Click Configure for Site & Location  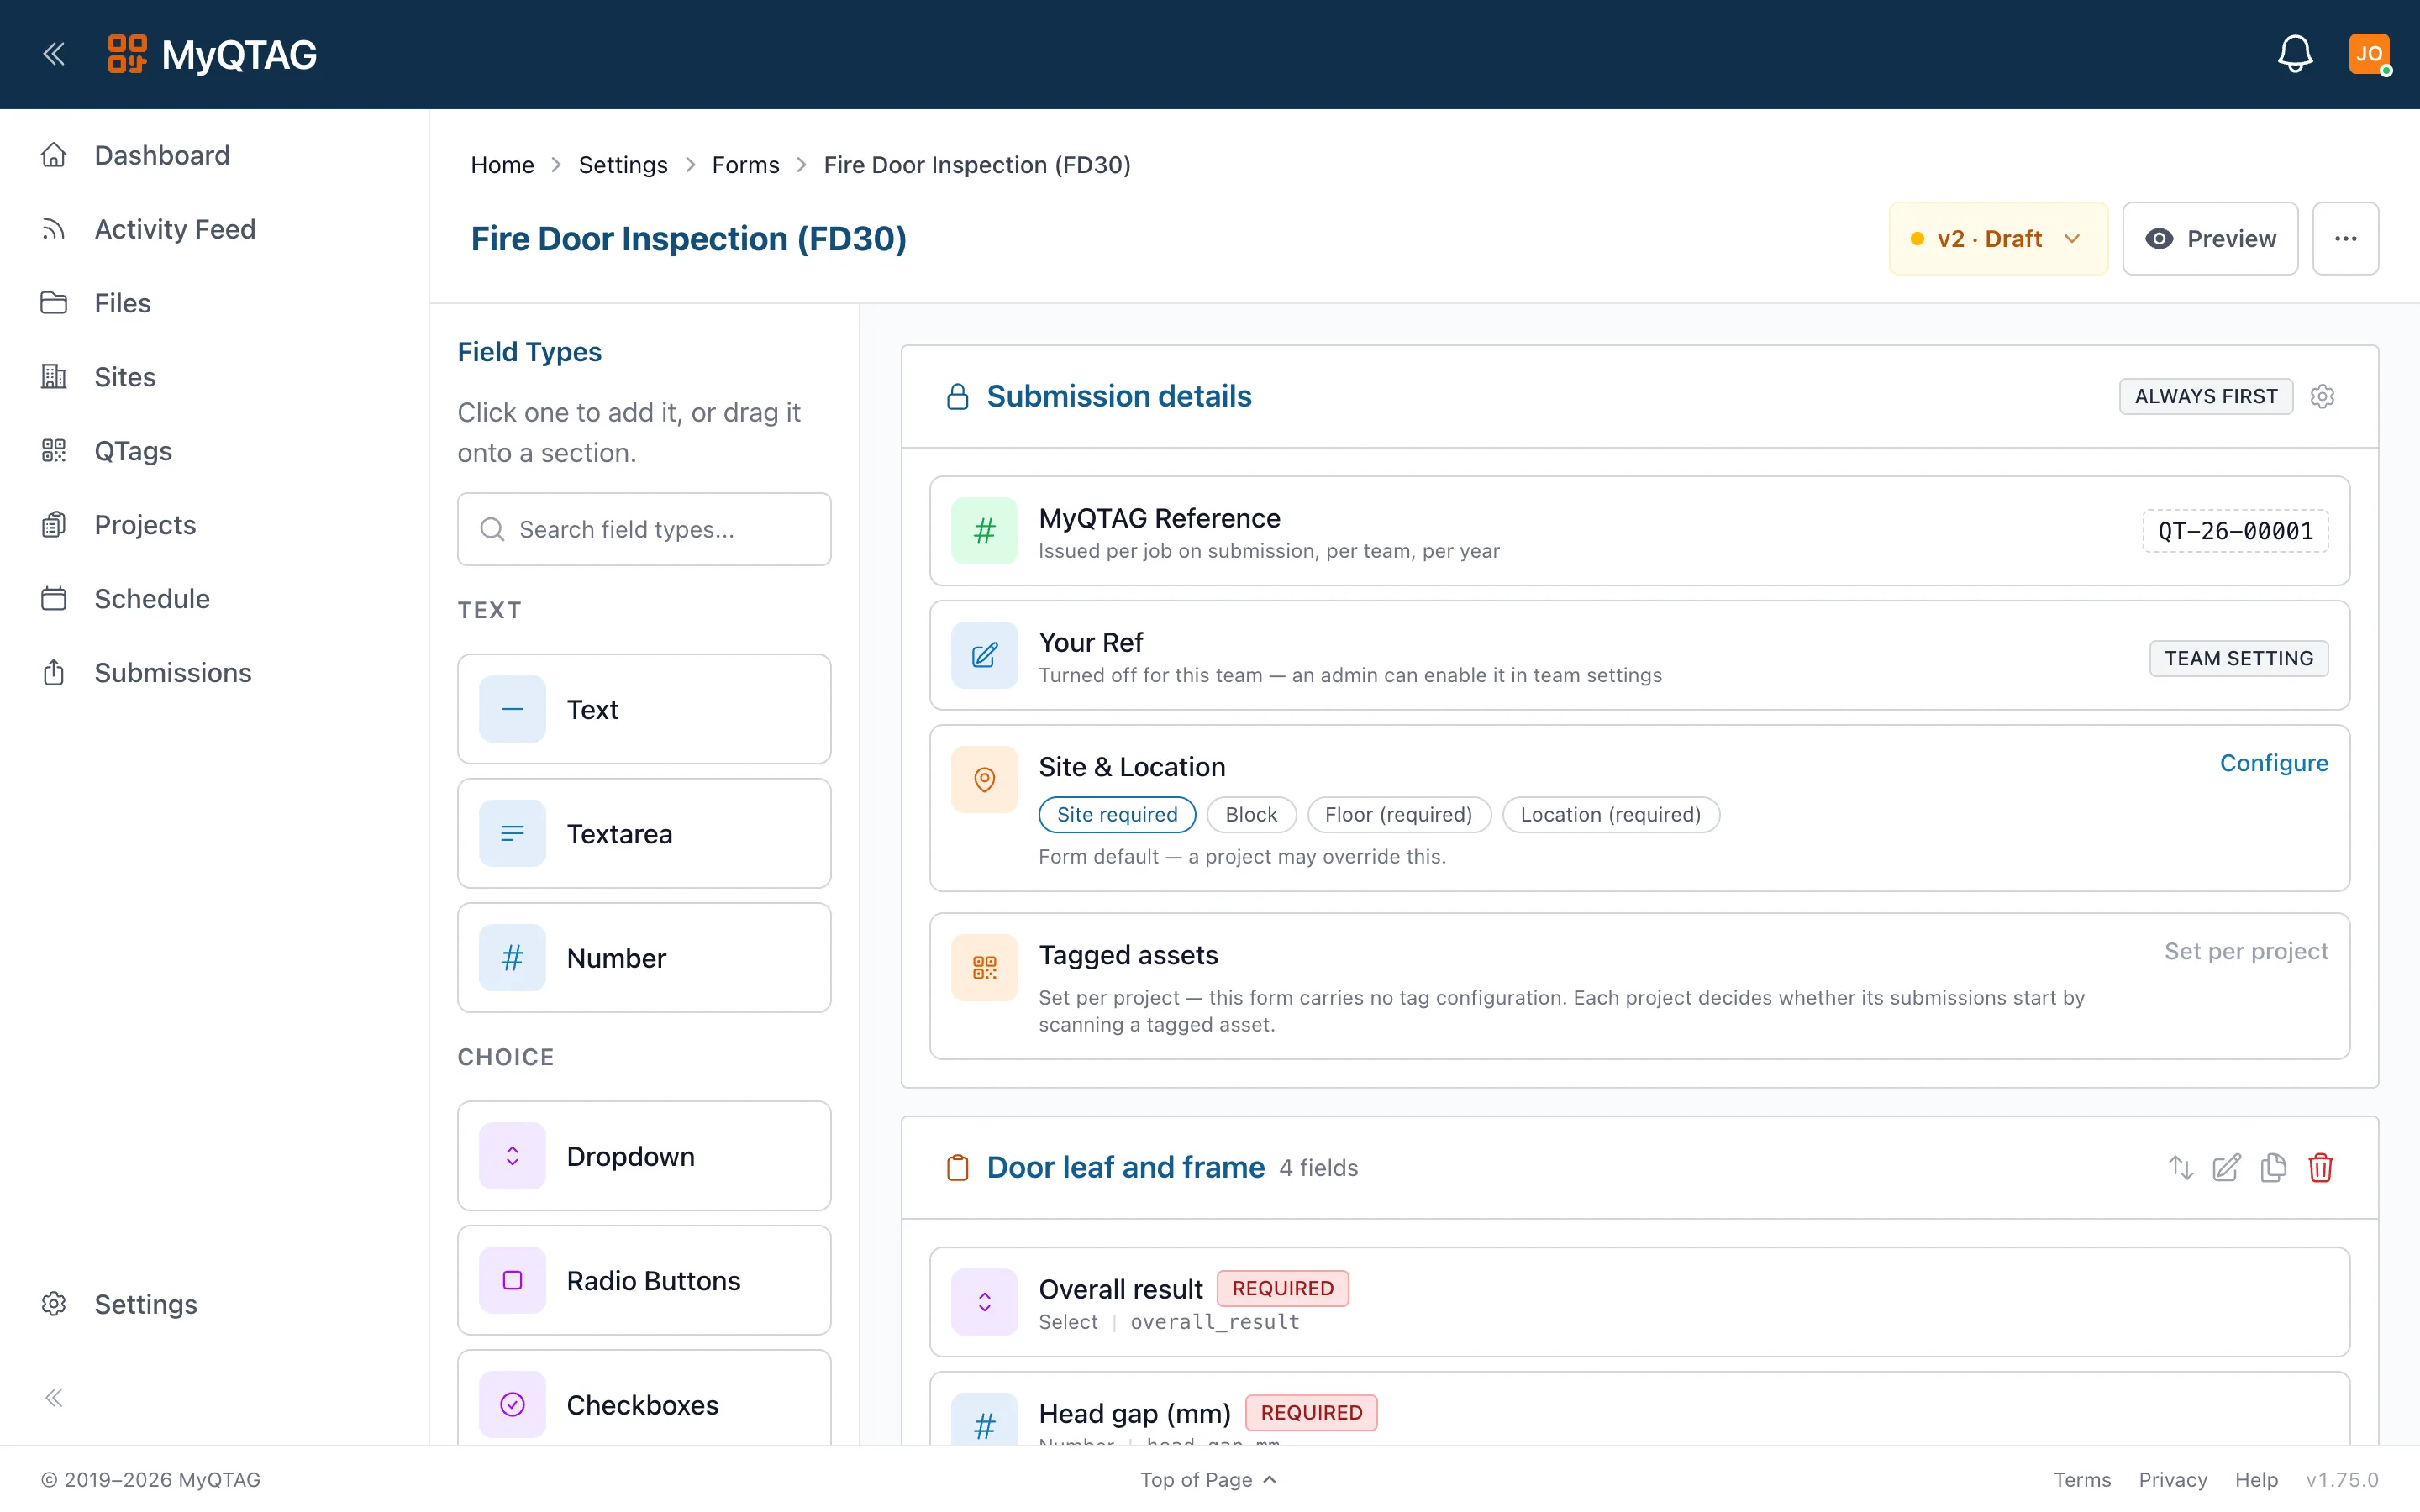coord(2274,763)
